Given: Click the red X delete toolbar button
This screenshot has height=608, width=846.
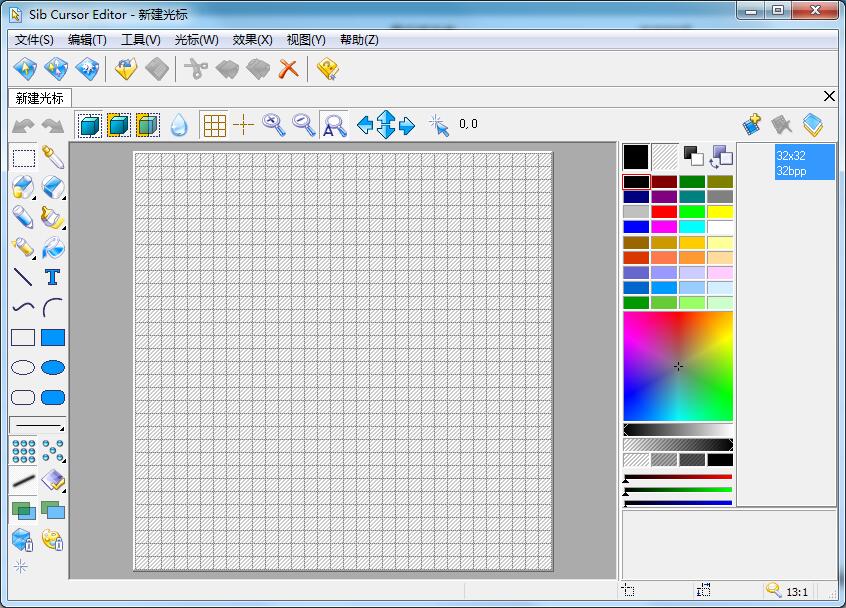Looking at the screenshot, I should [287, 68].
